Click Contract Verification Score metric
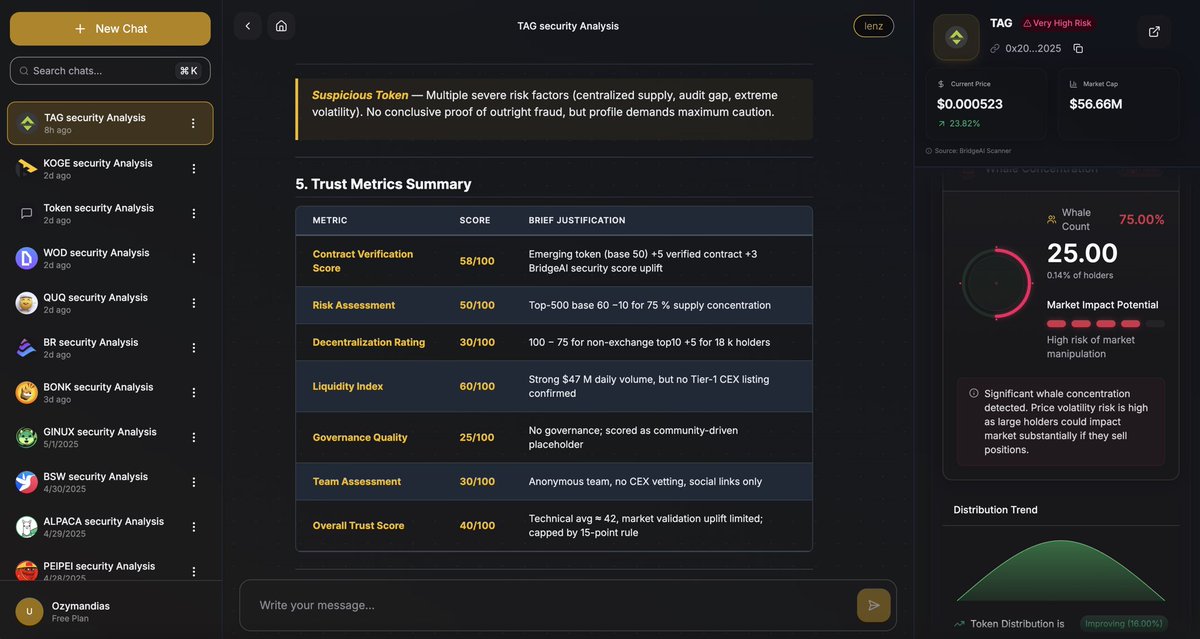1200x639 pixels. click(363, 261)
